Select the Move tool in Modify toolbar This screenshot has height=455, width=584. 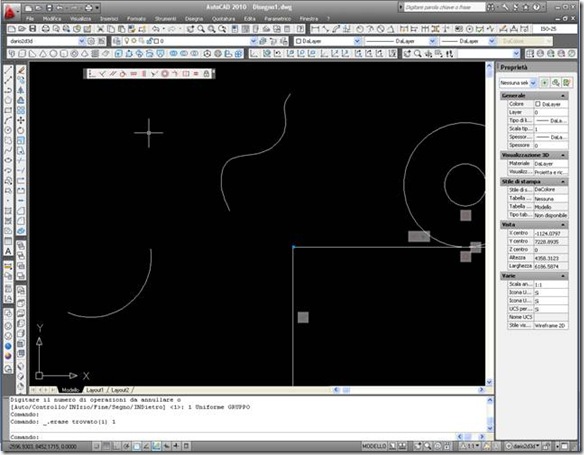[21, 120]
